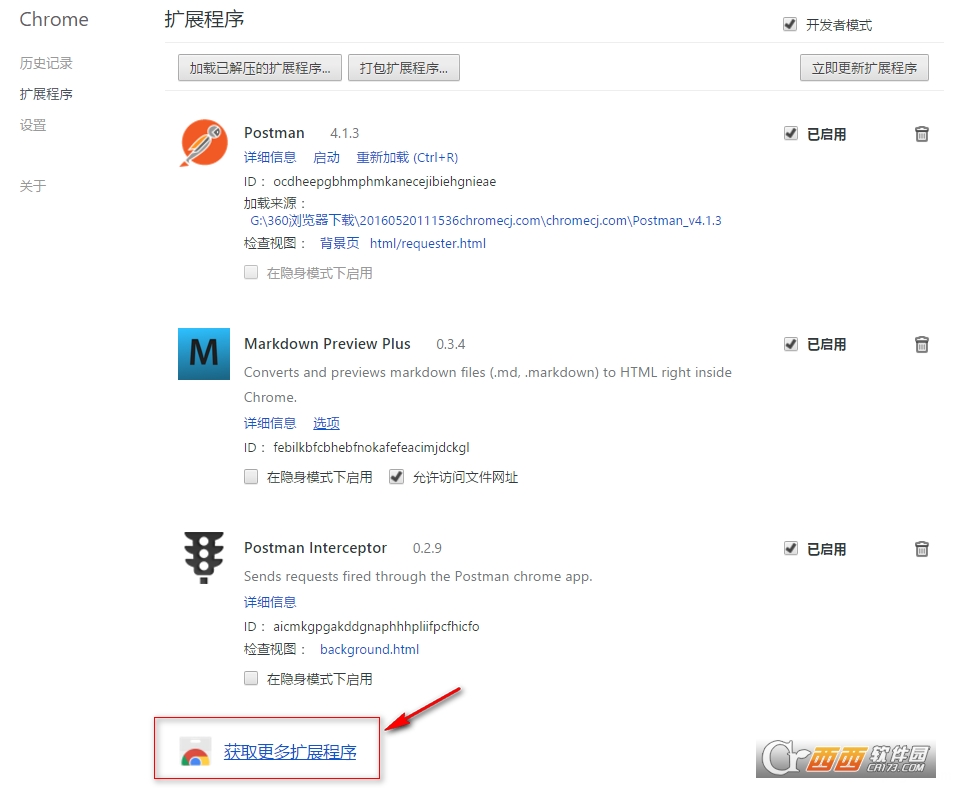Delete Postman Interceptor via trash icon
The width and height of the screenshot is (956, 788).
point(921,548)
